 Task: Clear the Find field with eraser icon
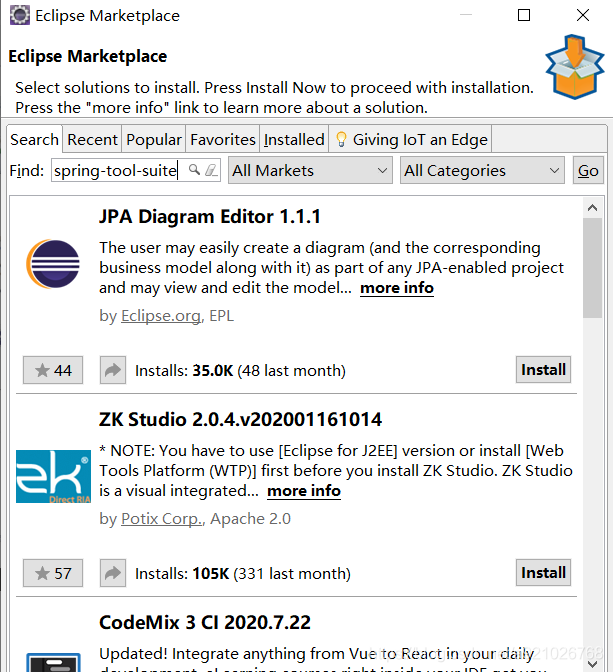pos(211,170)
